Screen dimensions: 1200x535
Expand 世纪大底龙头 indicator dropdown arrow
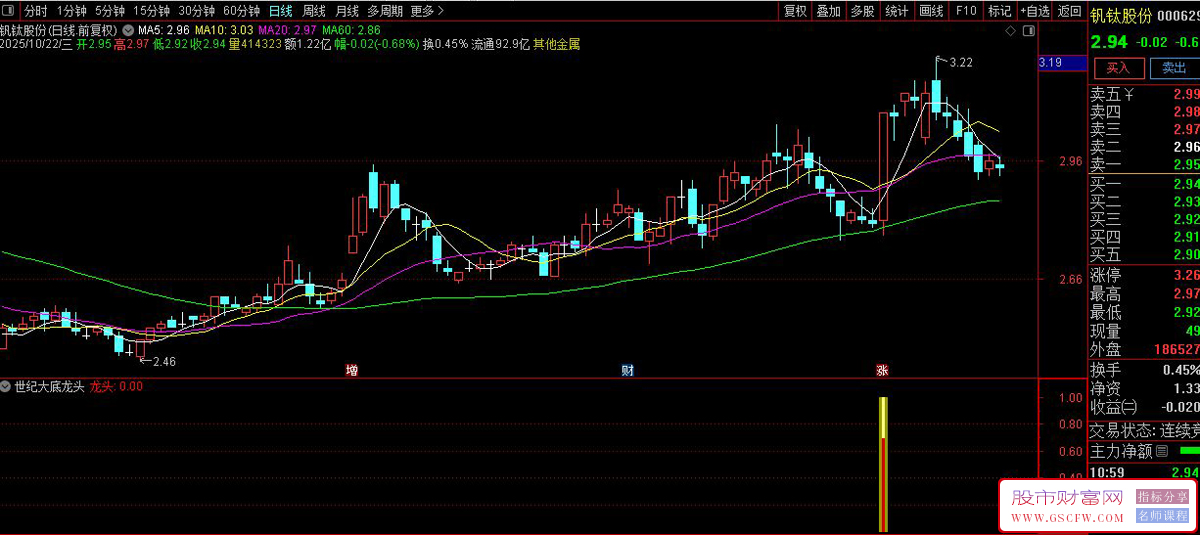point(6,386)
